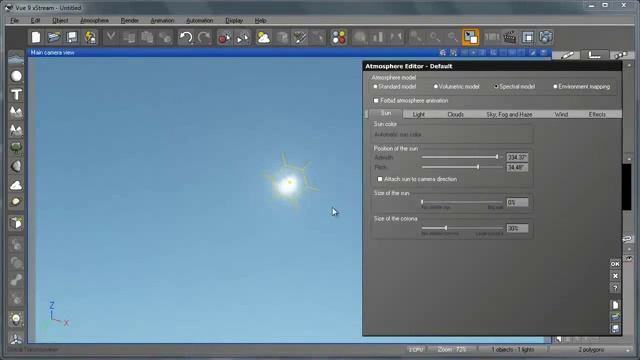Select the 3D Text tool
The image size is (640, 360).
(16, 95)
